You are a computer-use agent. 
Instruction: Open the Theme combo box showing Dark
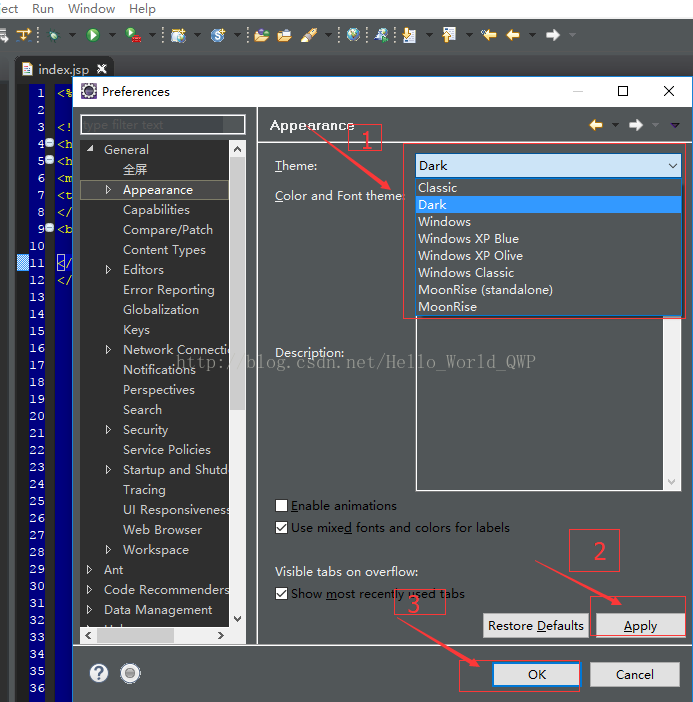[x=548, y=166]
